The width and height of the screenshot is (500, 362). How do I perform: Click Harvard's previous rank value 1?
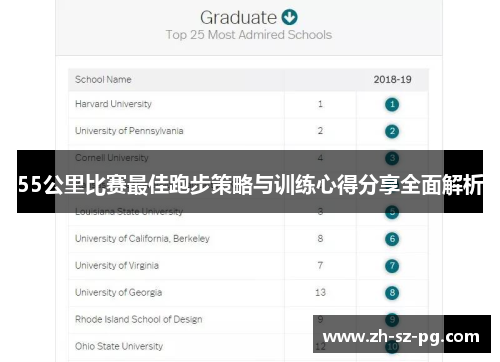tap(320, 104)
